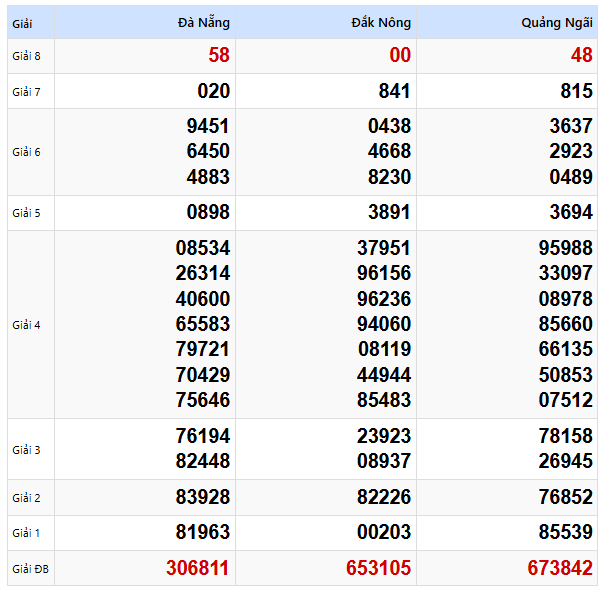Click Quảng Ngãi special prize 673842

(560, 568)
